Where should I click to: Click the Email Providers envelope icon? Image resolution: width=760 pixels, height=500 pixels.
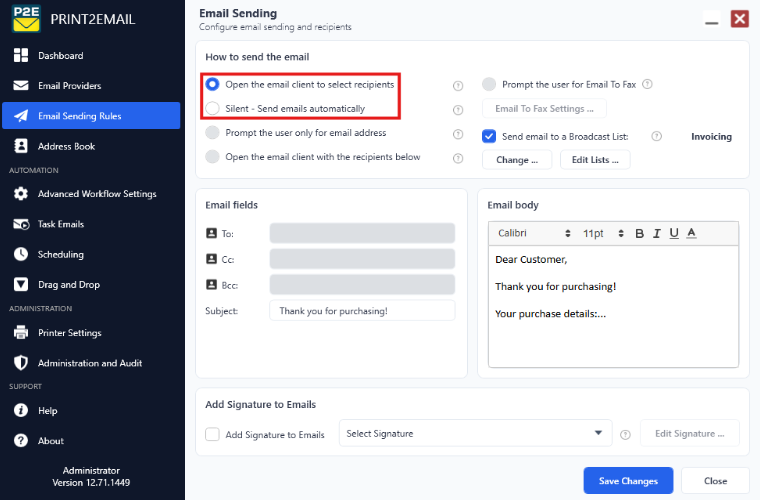[21, 85]
